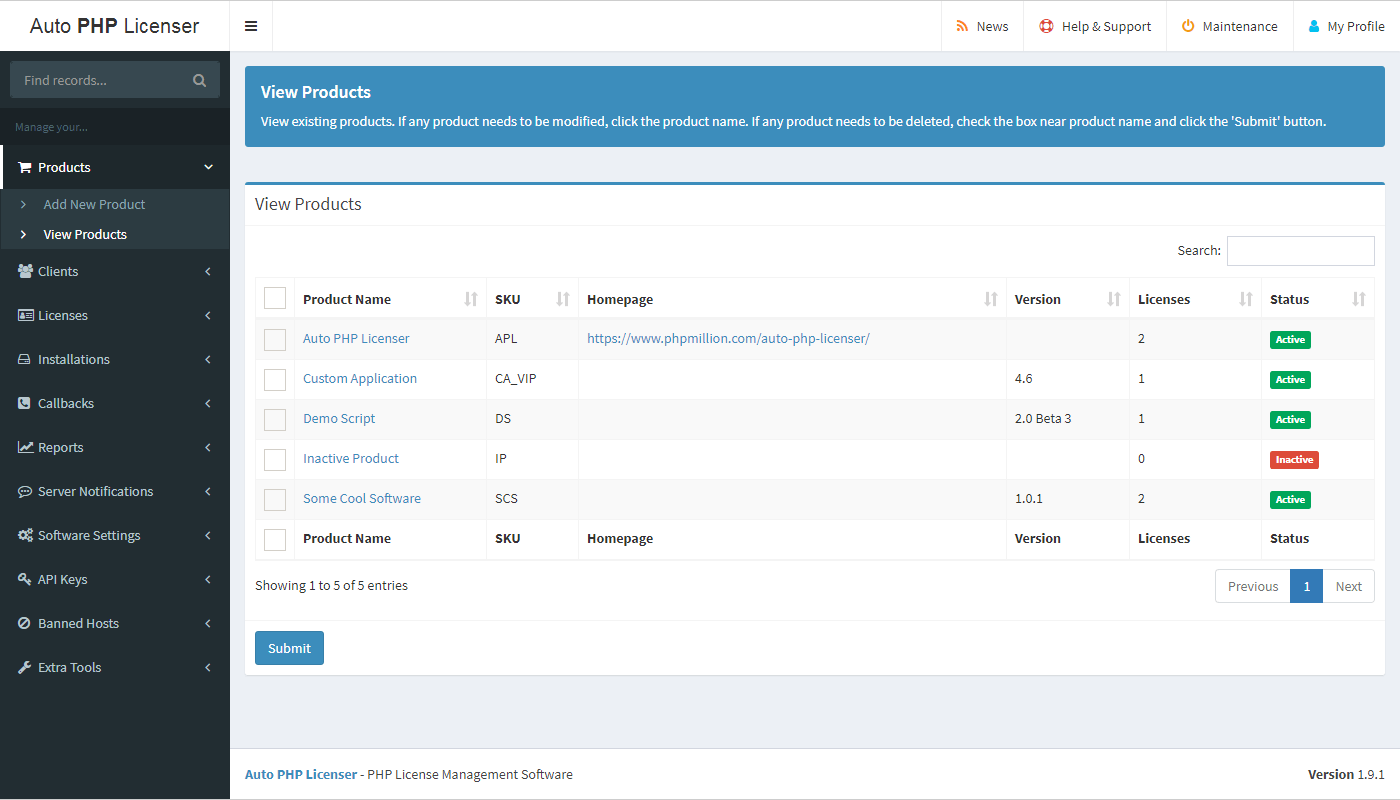Collapse the Products sidebar section
This screenshot has height=800, width=1400.
pyautogui.click(x=208, y=167)
